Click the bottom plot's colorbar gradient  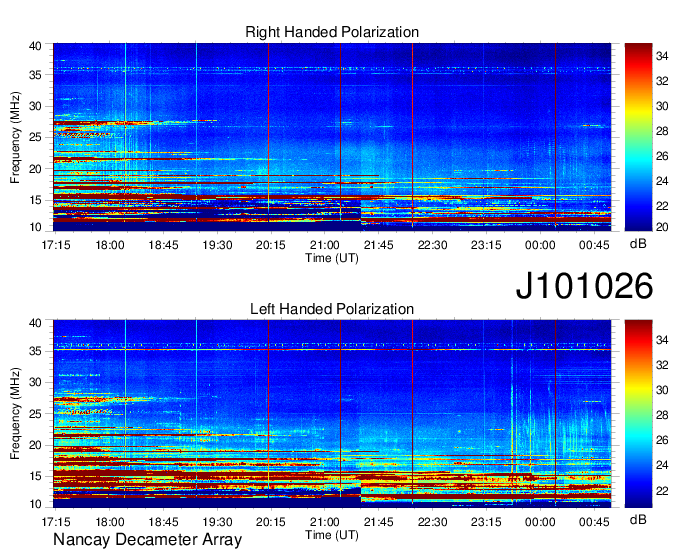pyautogui.click(x=638, y=414)
